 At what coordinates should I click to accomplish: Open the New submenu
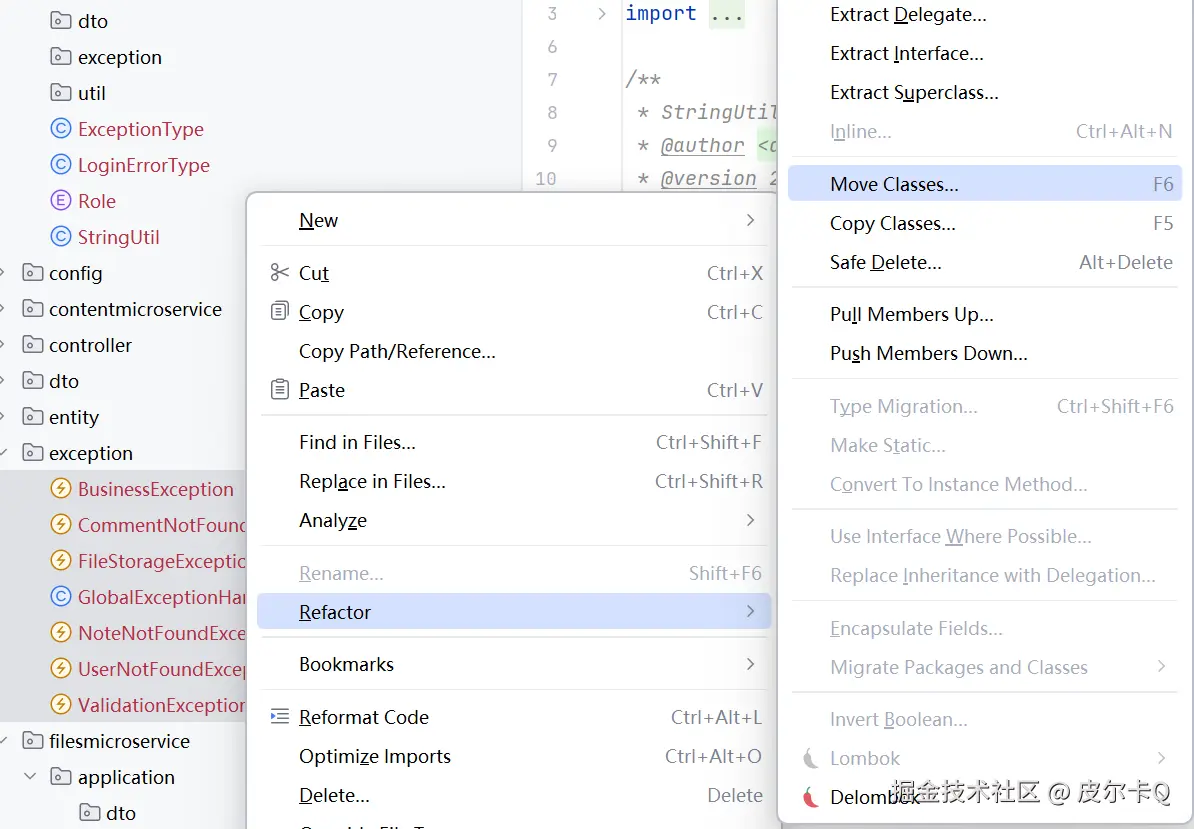(318, 220)
